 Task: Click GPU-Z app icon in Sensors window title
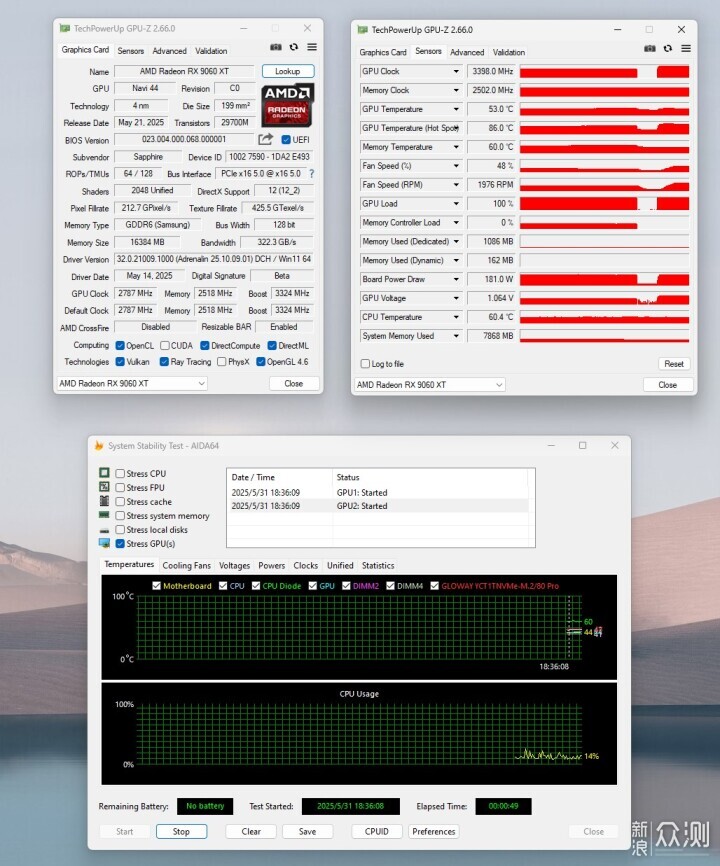coord(362,29)
